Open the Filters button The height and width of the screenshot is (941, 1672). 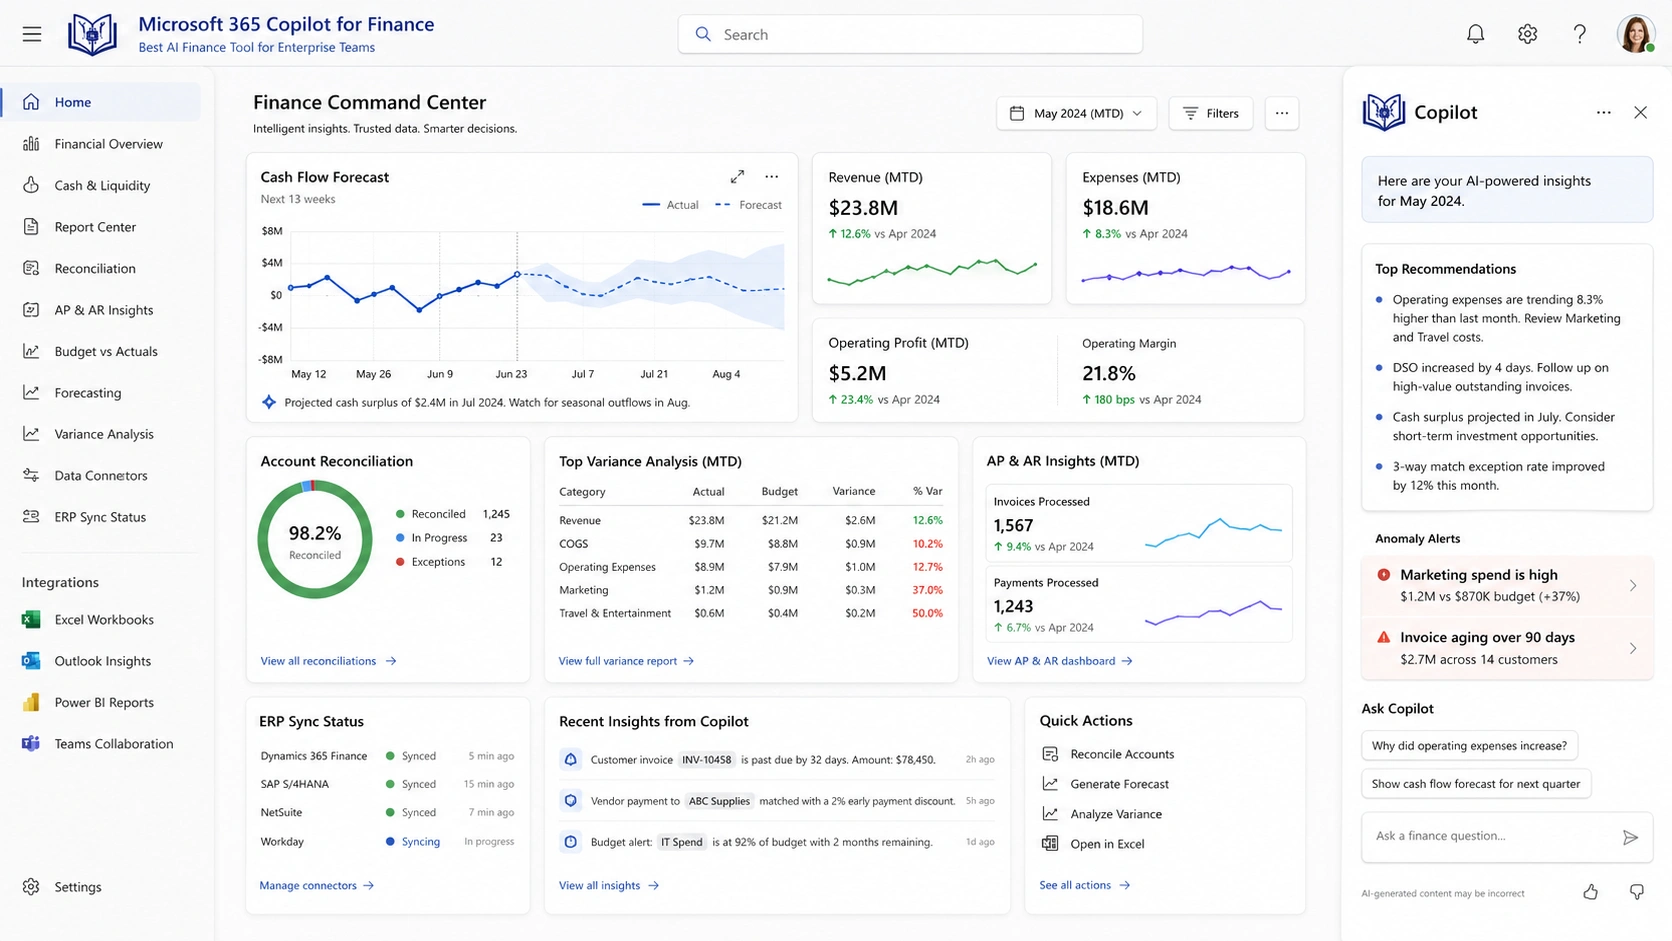click(x=1210, y=113)
